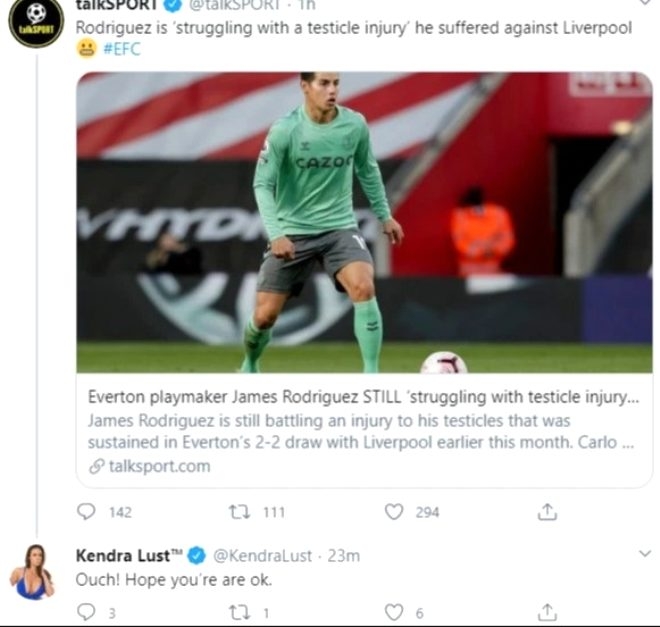Share Kendra Lust's reply

(547, 612)
